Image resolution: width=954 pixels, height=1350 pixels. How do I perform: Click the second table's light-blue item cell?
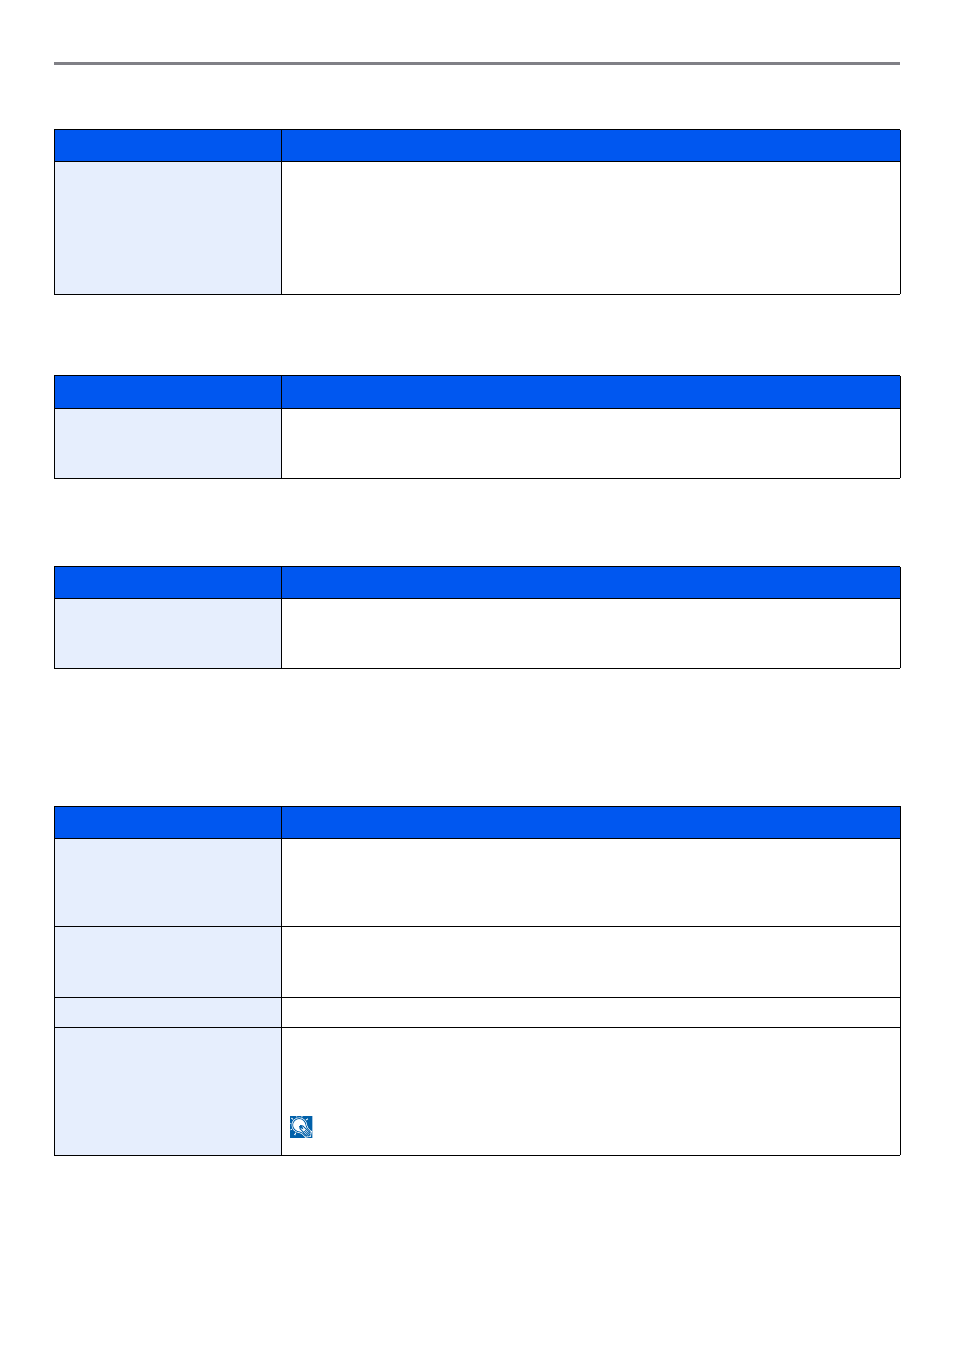coord(168,443)
